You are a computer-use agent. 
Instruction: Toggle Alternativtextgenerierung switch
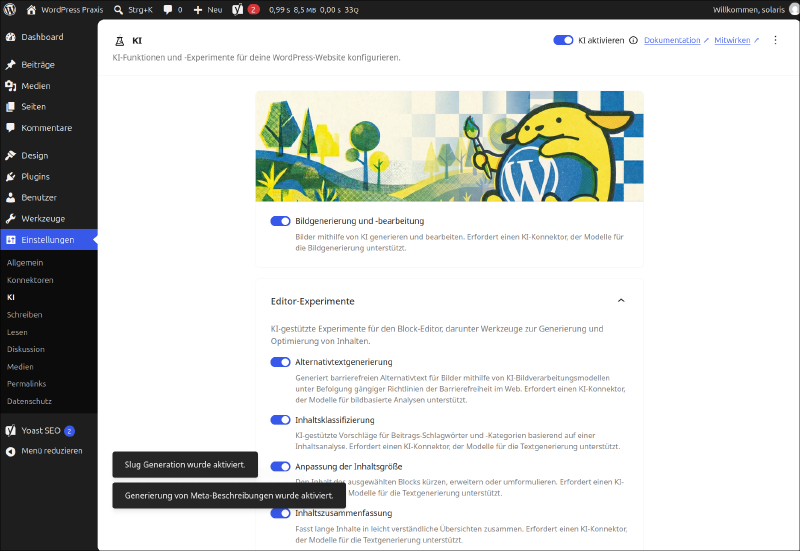(x=280, y=362)
